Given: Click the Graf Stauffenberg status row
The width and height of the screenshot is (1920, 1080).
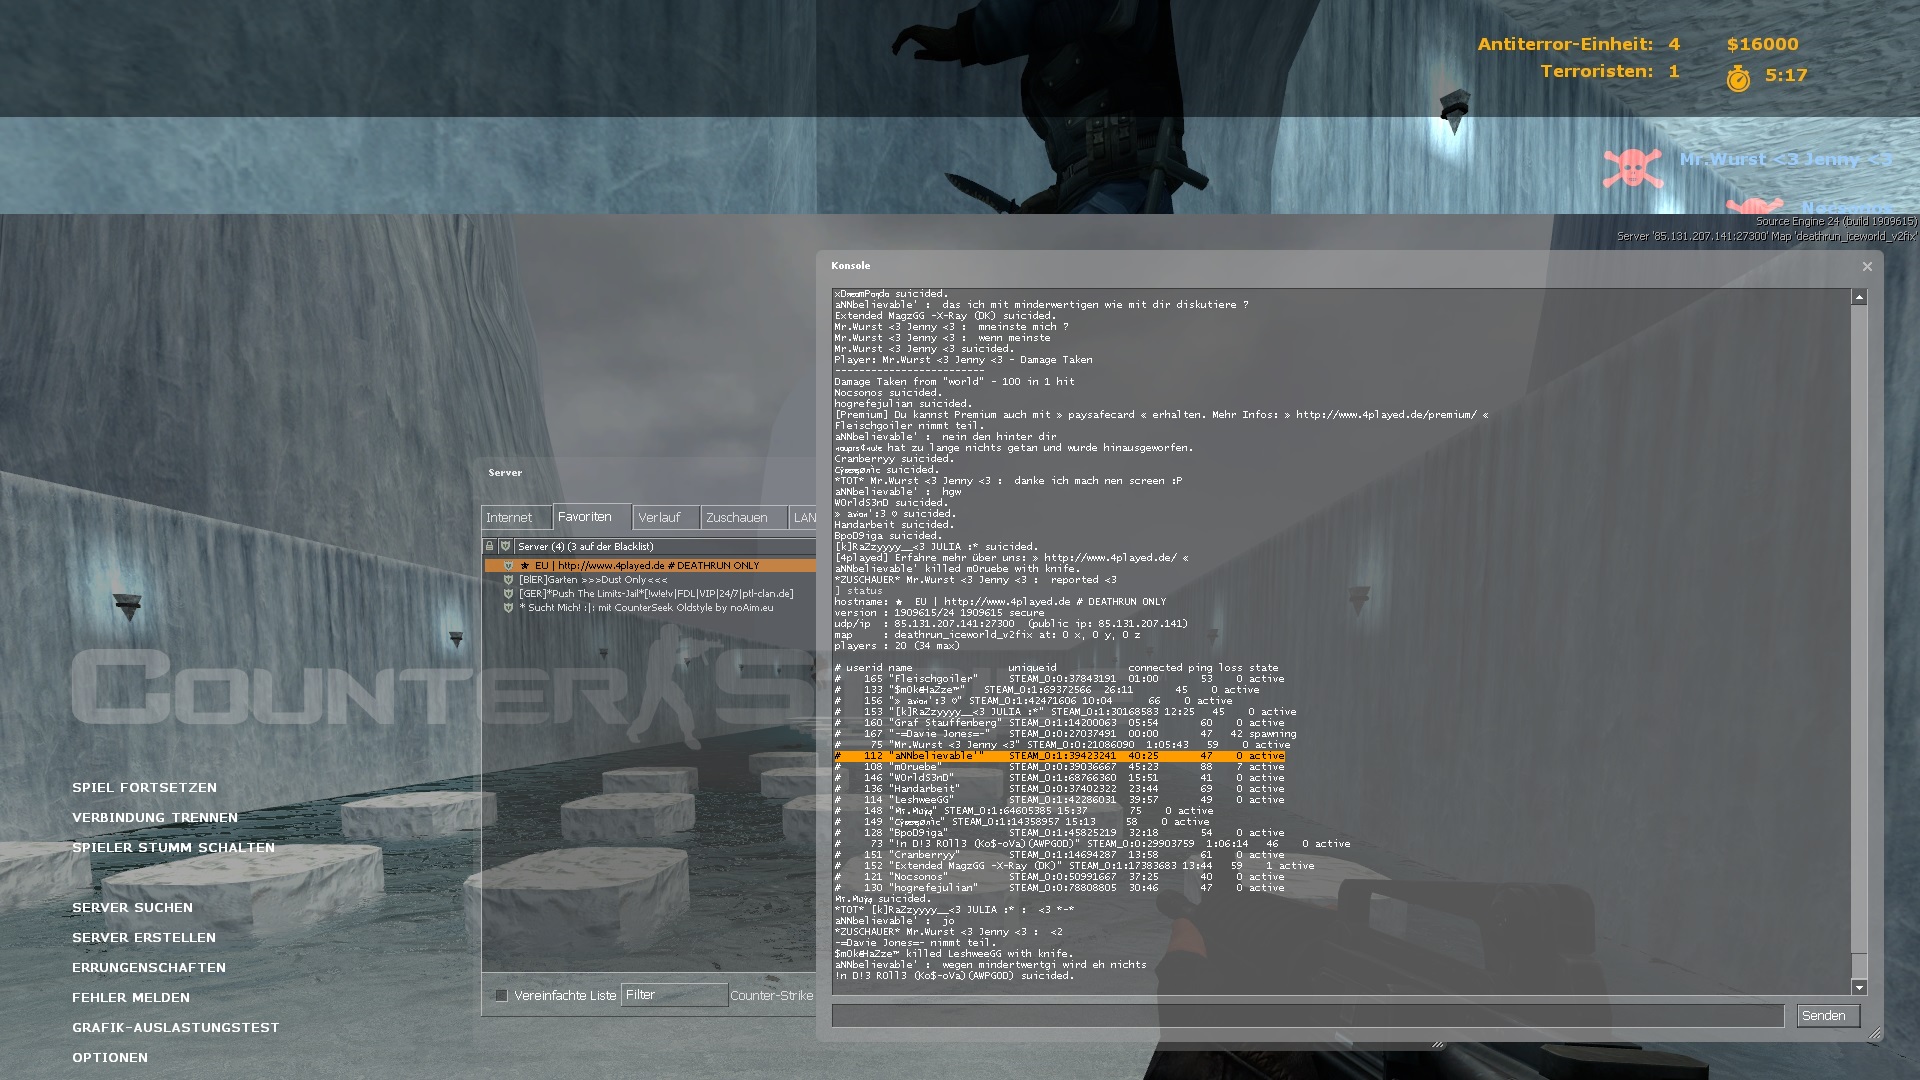Looking at the screenshot, I should pyautogui.click(x=1060, y=723).
